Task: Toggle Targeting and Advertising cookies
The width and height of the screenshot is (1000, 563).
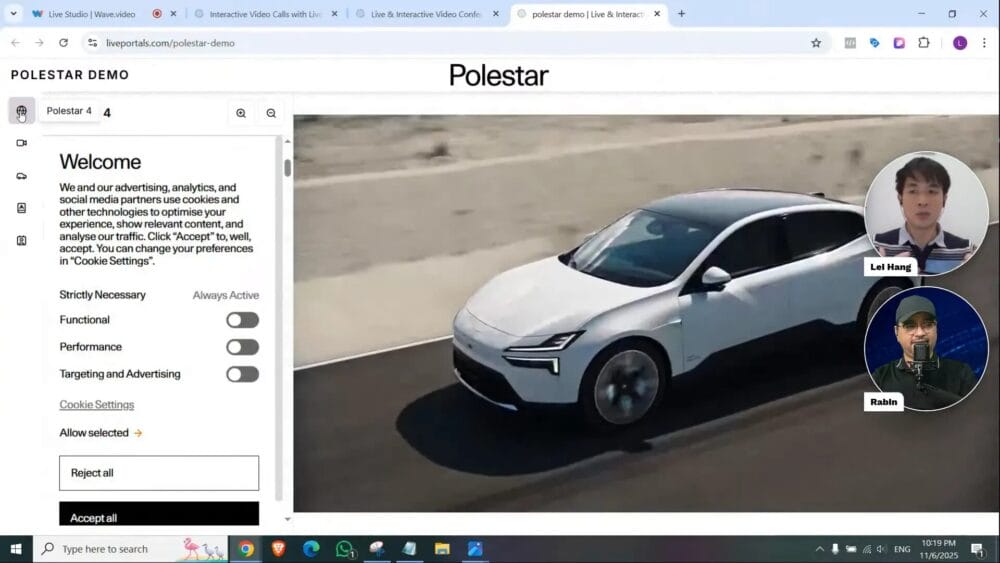Action: [242, 374]
